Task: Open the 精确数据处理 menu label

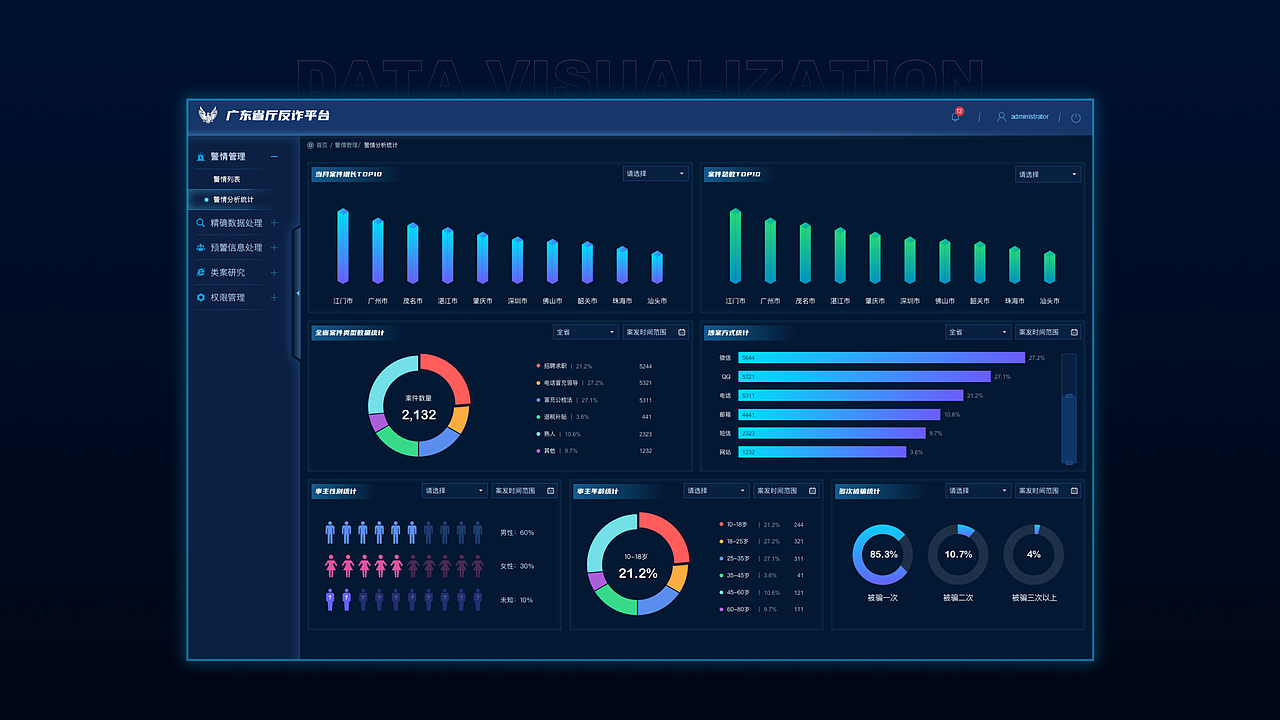Action: pos(236,223)
